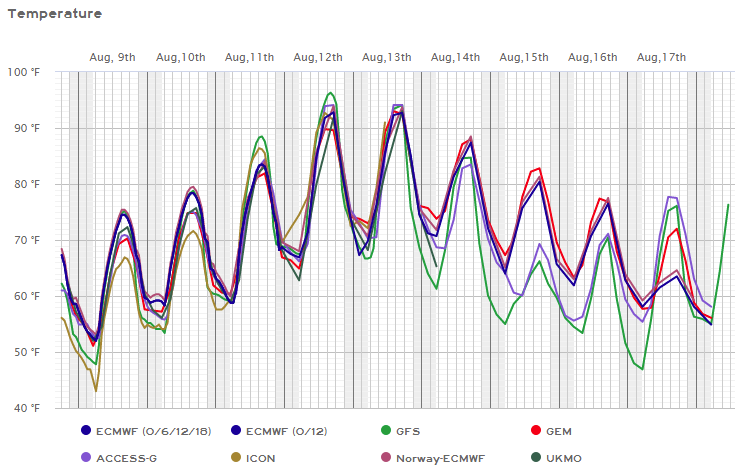
Task: Hide the ECMWF (0/12) series label
Action: click(x=283, y=431)
